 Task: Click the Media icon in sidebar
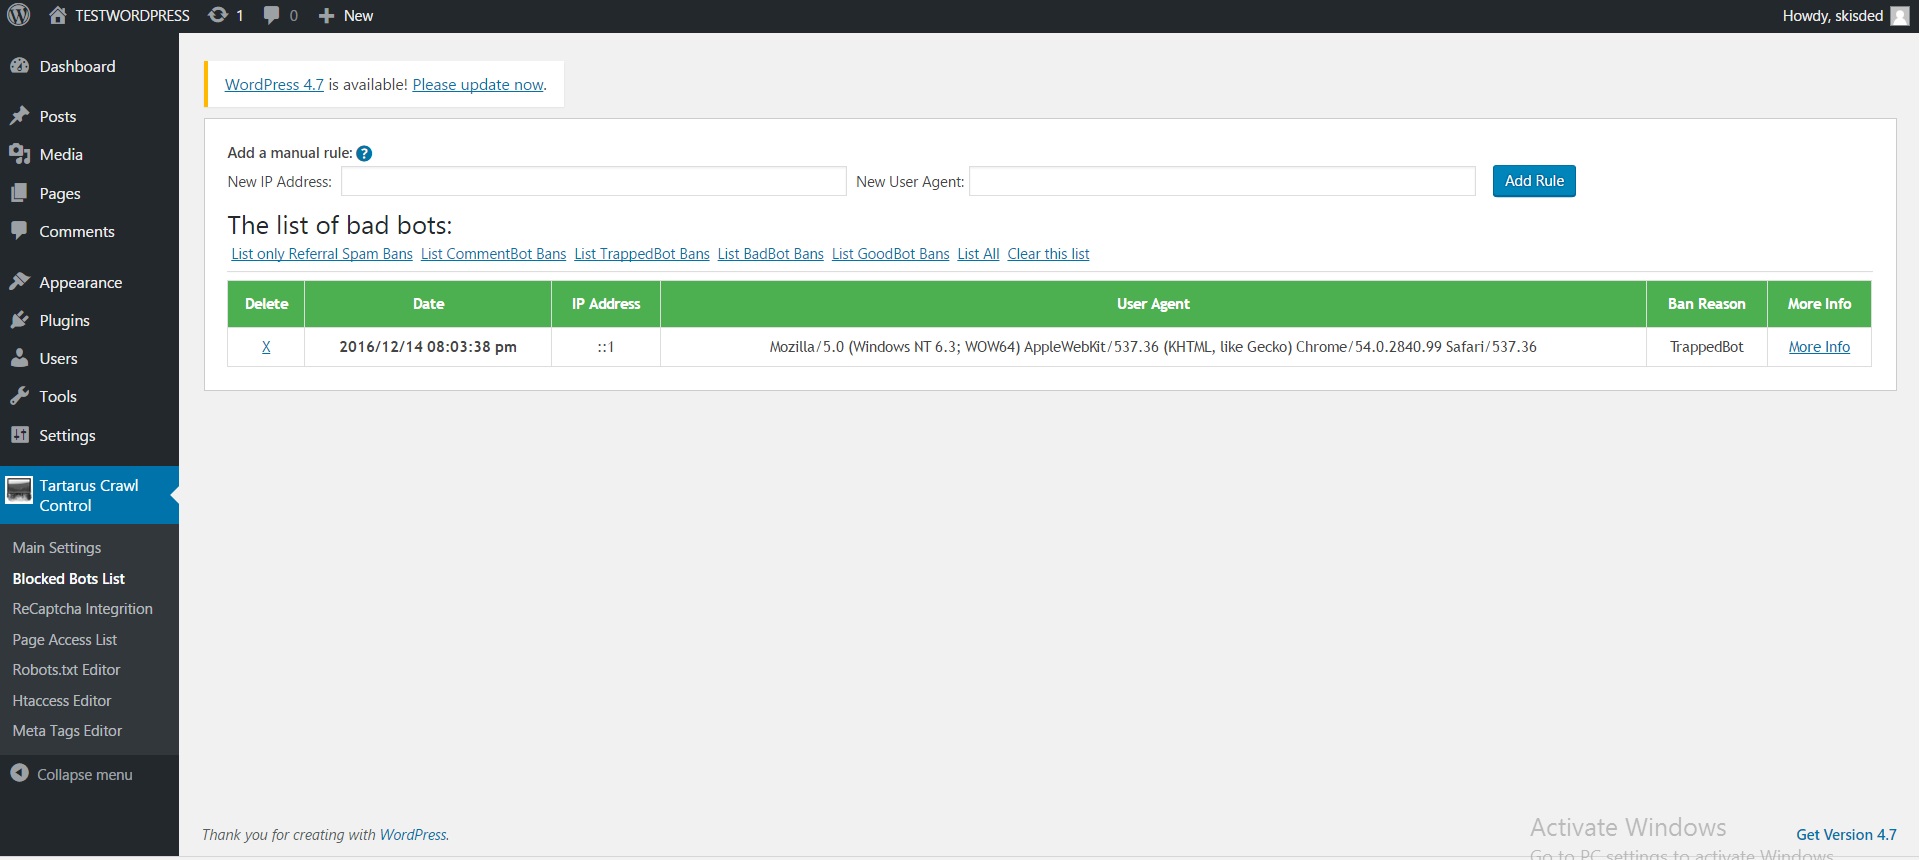click(x=19, y=154)
